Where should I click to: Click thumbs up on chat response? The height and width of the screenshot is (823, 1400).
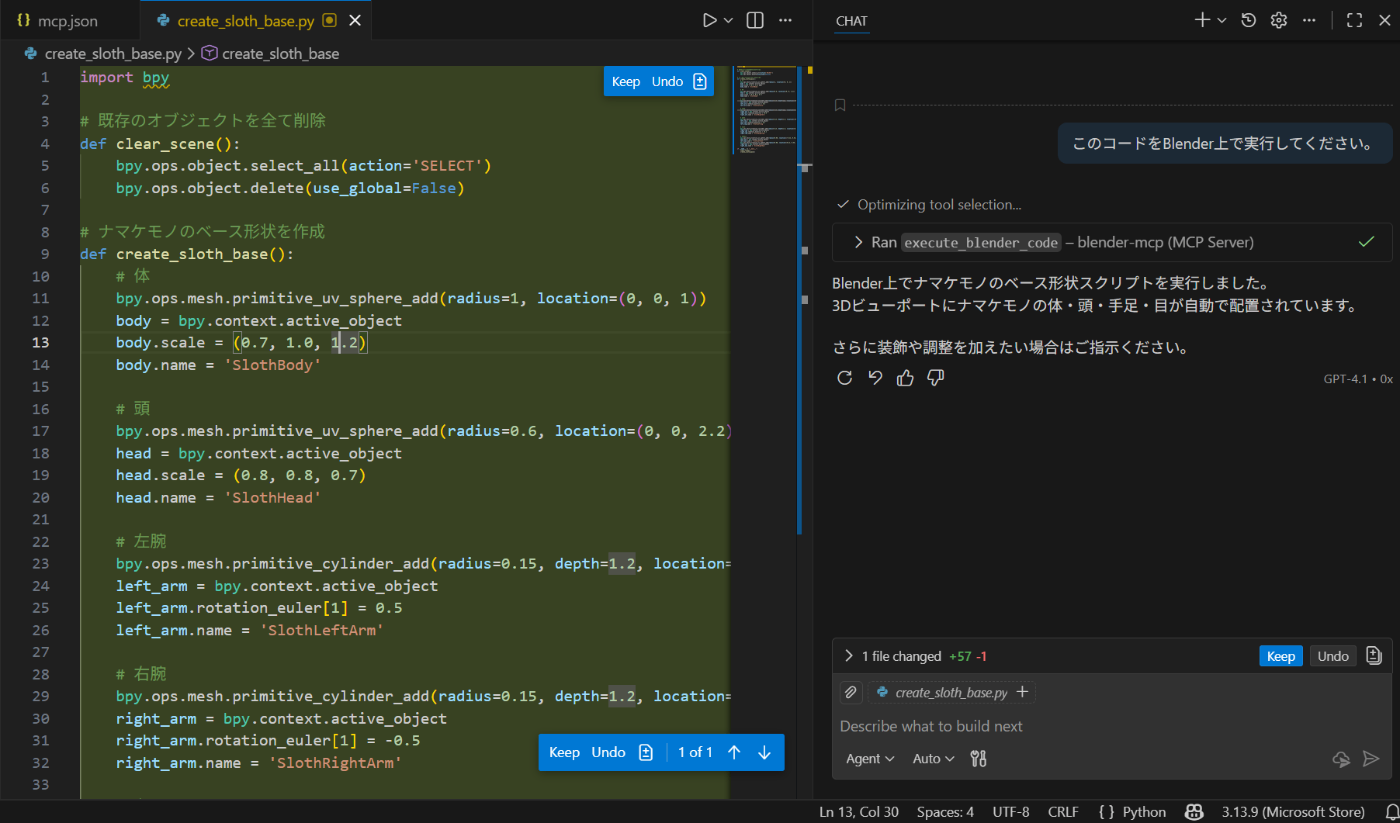tap(905, 378)
